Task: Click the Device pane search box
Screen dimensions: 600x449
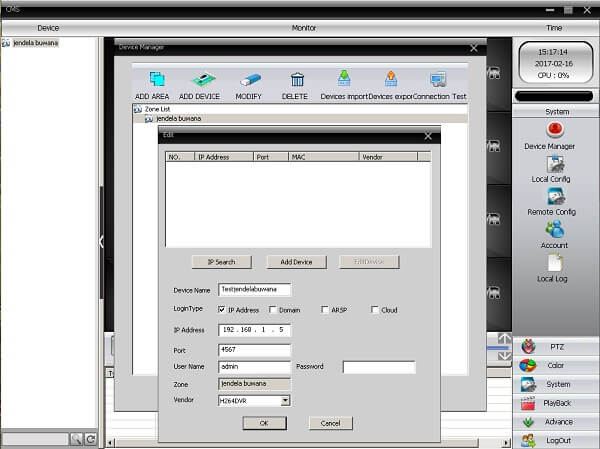Action: point(35,439)
